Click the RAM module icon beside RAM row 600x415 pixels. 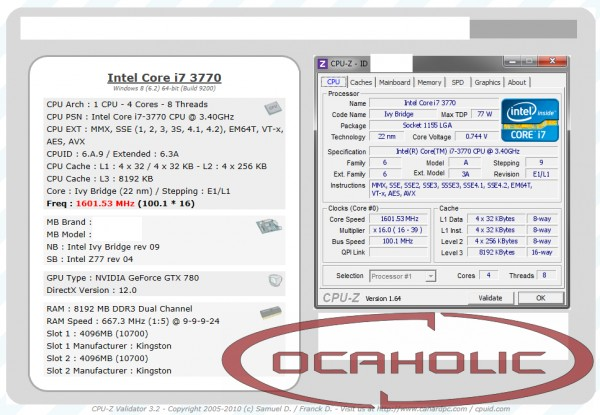(271, 312)
